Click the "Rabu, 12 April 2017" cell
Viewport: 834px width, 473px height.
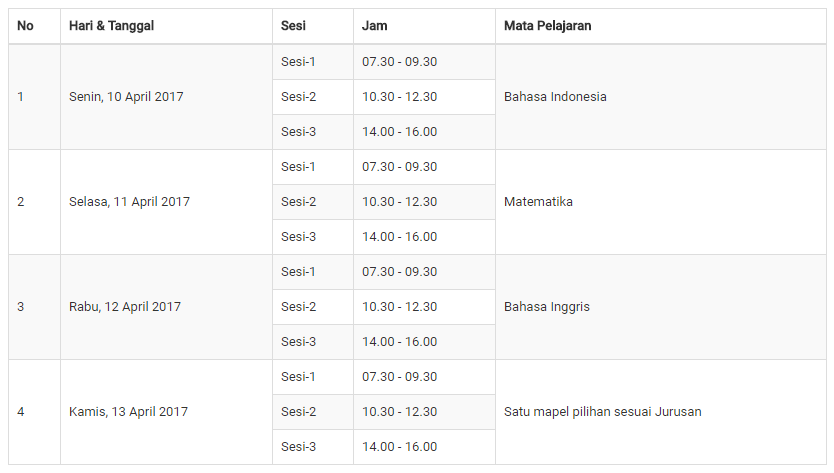pos(166,307)
